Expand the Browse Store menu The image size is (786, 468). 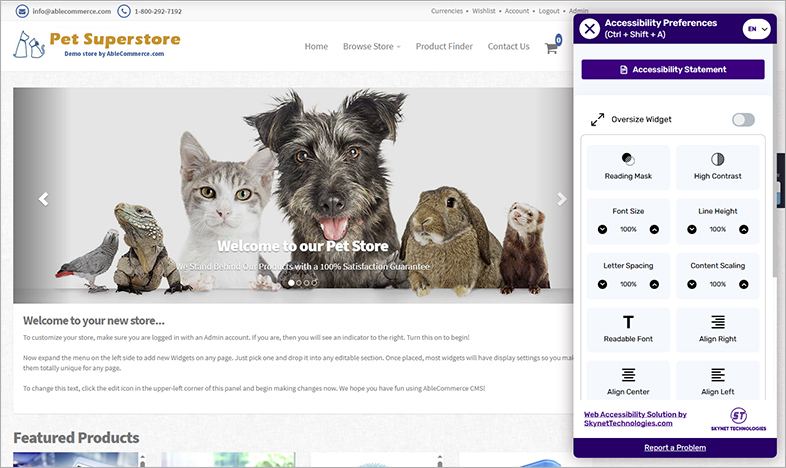tap(371, 46)
